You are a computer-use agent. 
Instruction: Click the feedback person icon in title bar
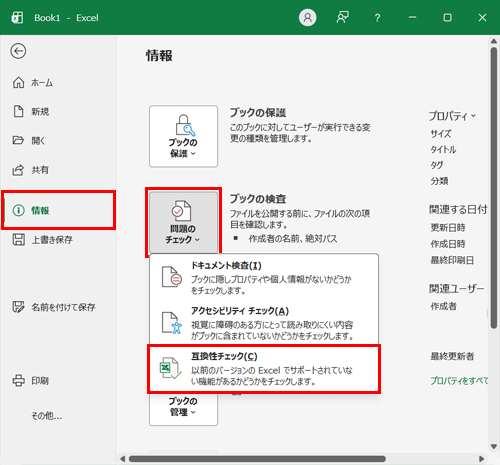click(x=342, y=17)
